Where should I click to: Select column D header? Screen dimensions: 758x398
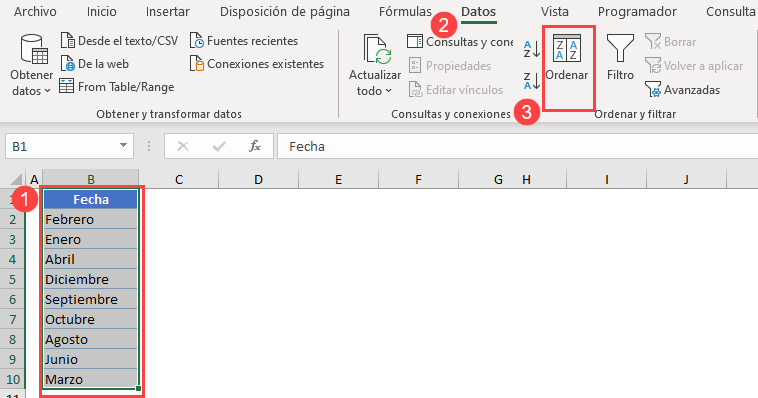[x=259, y=180]
